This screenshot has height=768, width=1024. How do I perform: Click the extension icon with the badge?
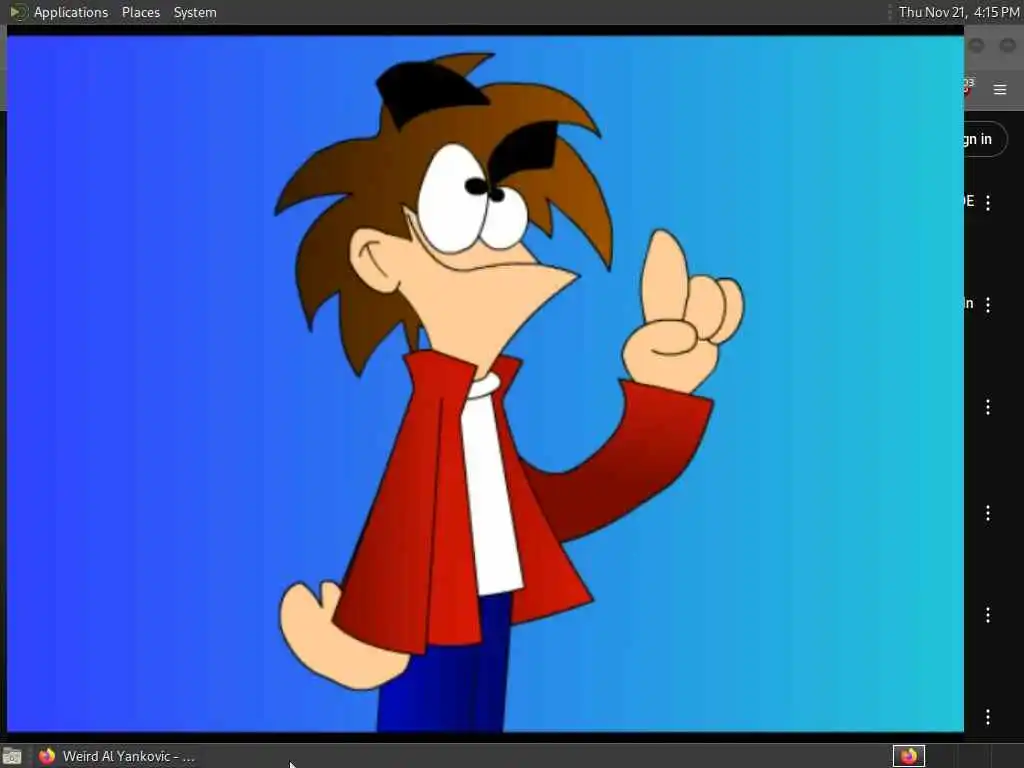tap(967, 86)
